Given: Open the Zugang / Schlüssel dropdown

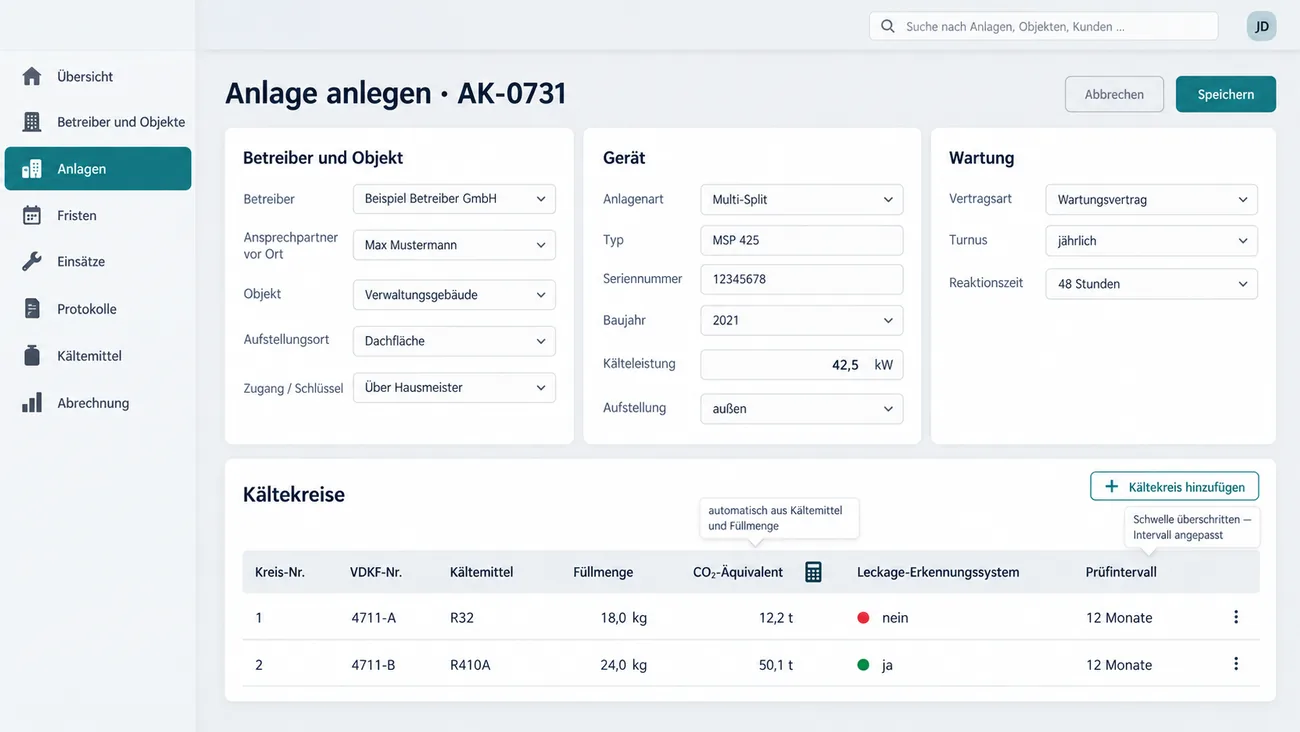Looking at the screenshot, I should click(454, 387).
